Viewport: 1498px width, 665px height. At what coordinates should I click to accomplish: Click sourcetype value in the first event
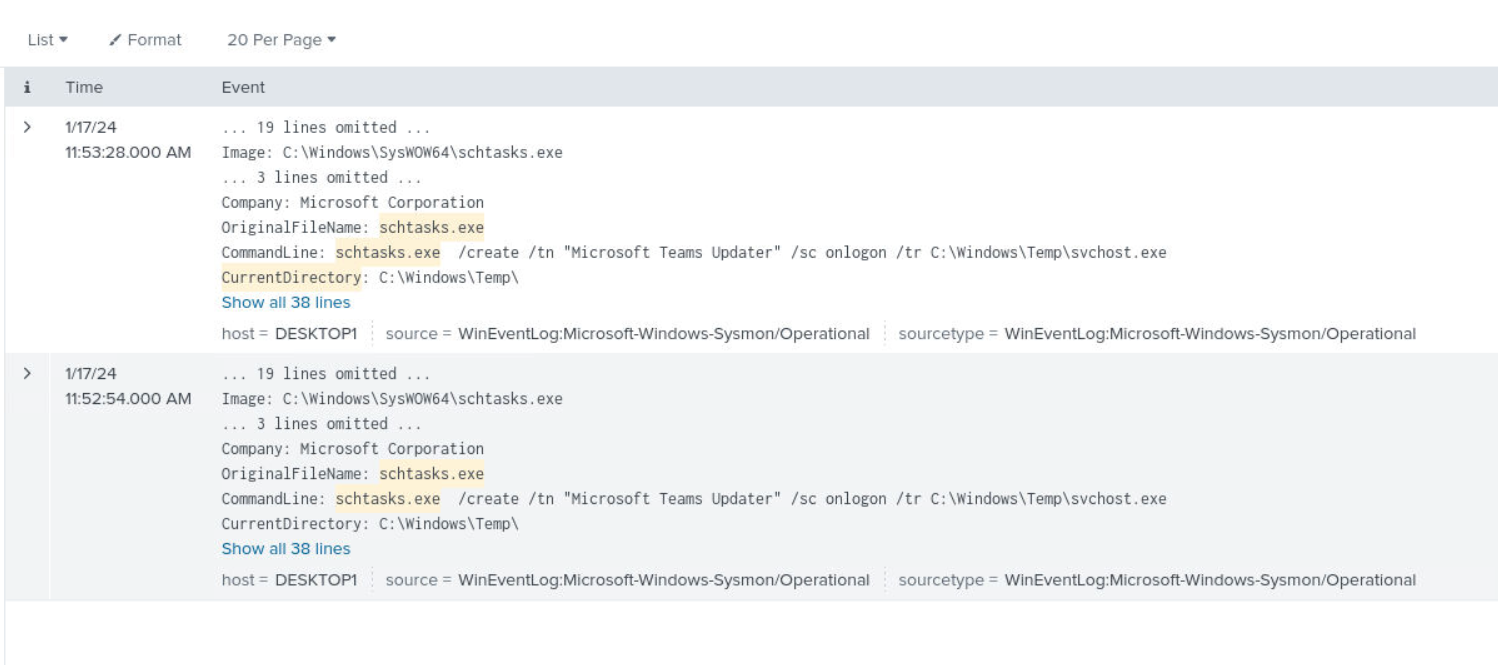point(1210,334)
